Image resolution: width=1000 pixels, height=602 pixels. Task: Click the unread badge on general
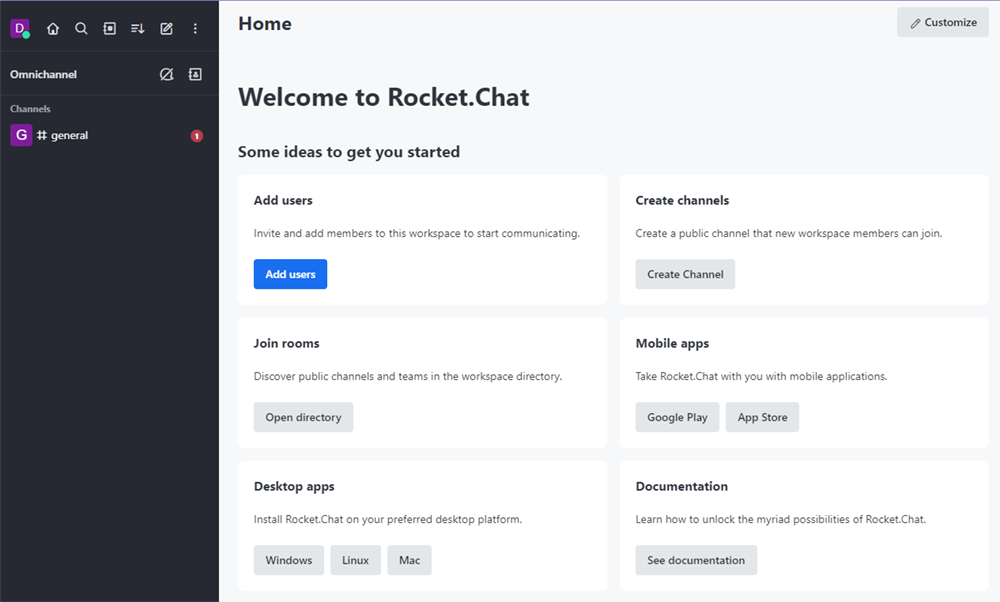coord(196,134)
